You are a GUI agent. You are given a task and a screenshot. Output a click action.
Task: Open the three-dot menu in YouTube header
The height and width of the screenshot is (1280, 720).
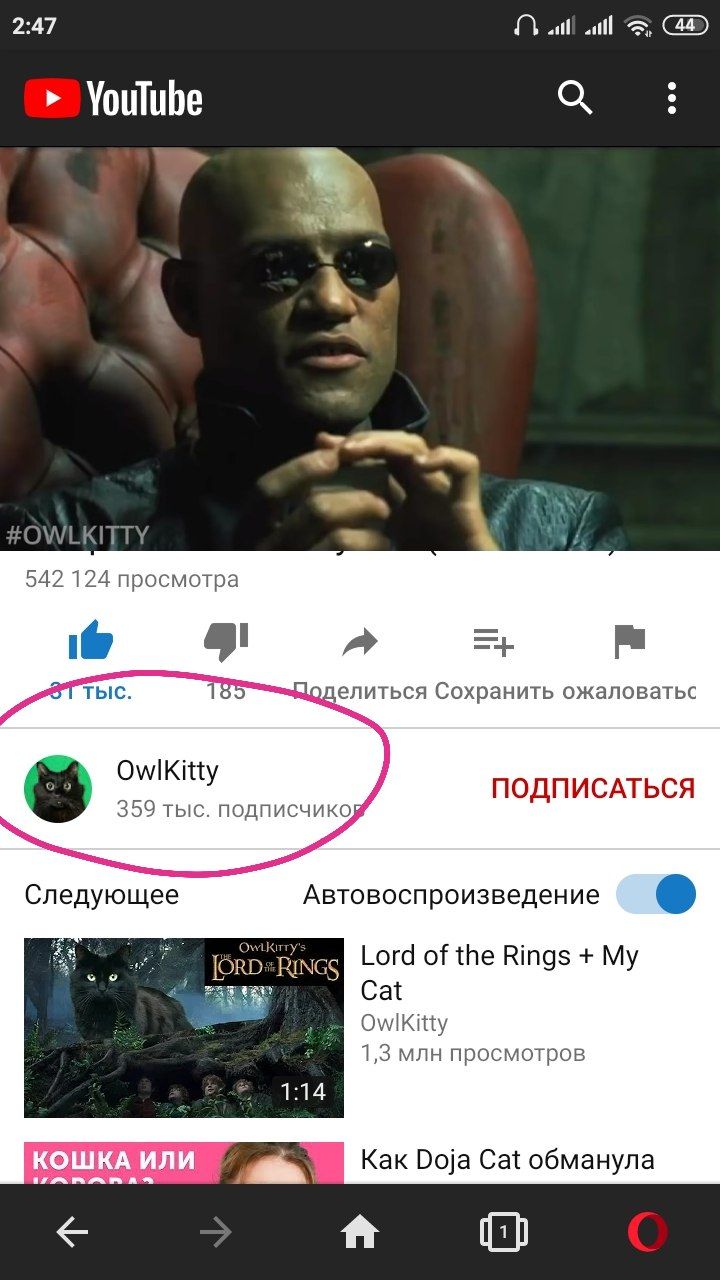pyautogui.click(x=672, y=98)
